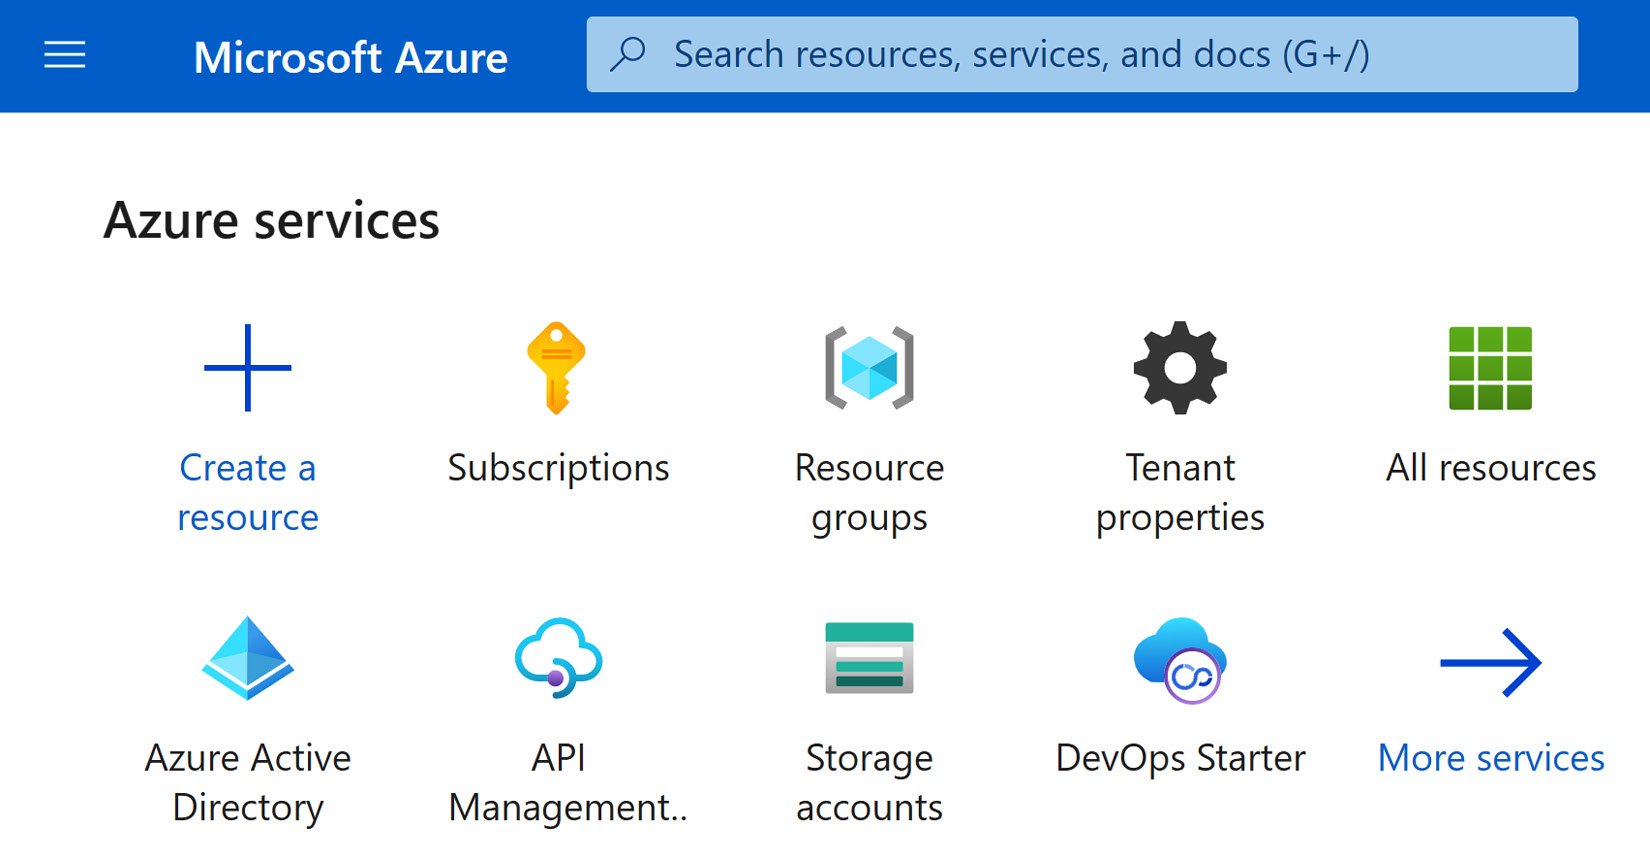Click the 'All resources' text label
The width and height of the screenshot is (1650, 867).
[x=1490, y=468]
